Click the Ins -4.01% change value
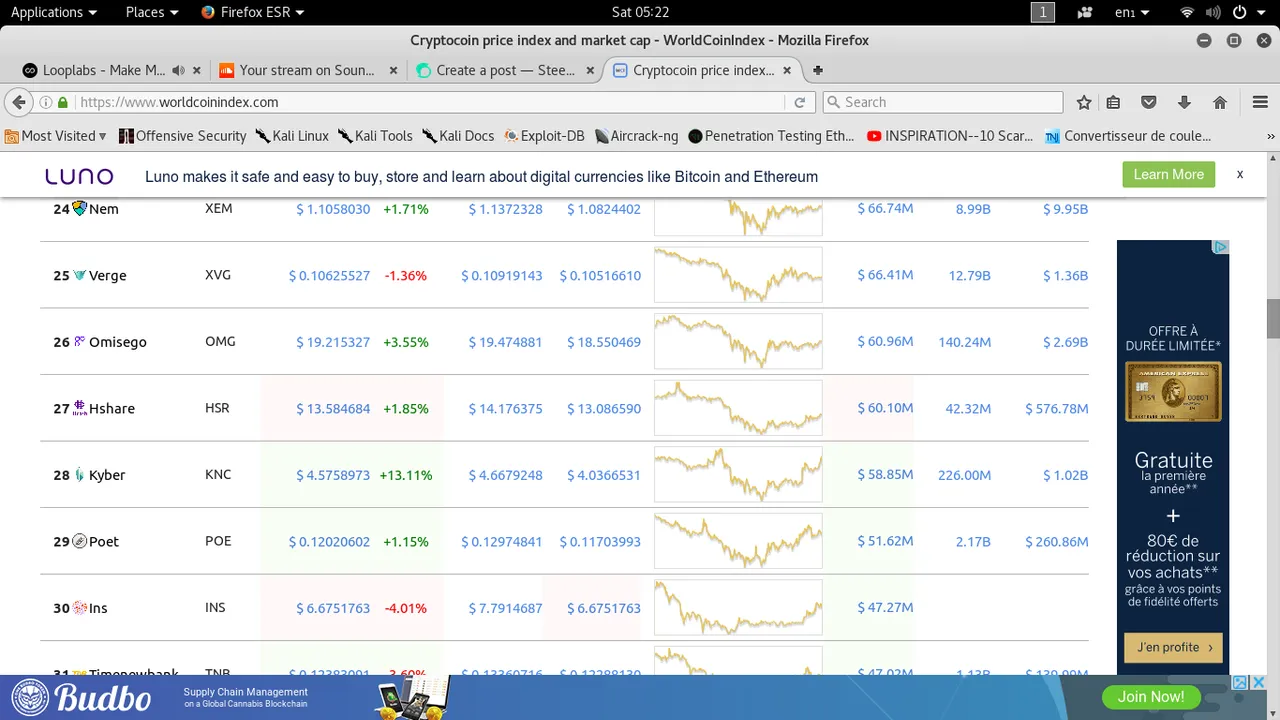 406,608
